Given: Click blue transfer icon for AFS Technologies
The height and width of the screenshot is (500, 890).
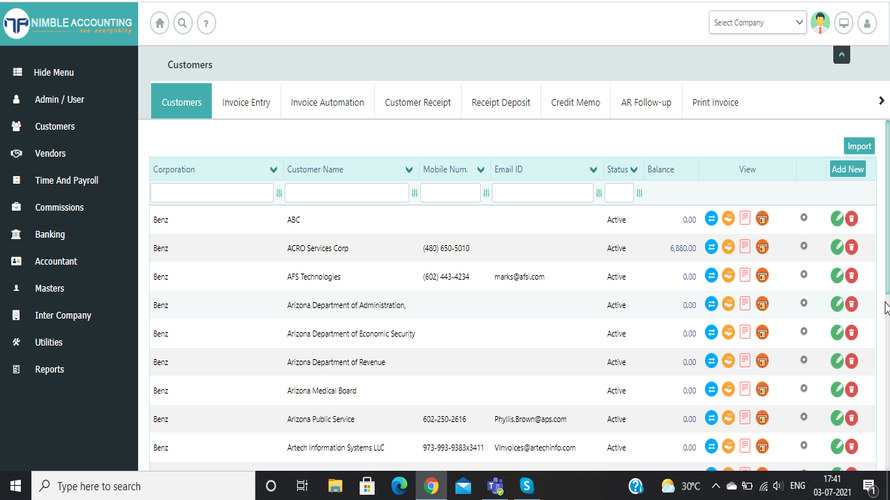Looking at the screenshot, I should (x=712, y=276).
